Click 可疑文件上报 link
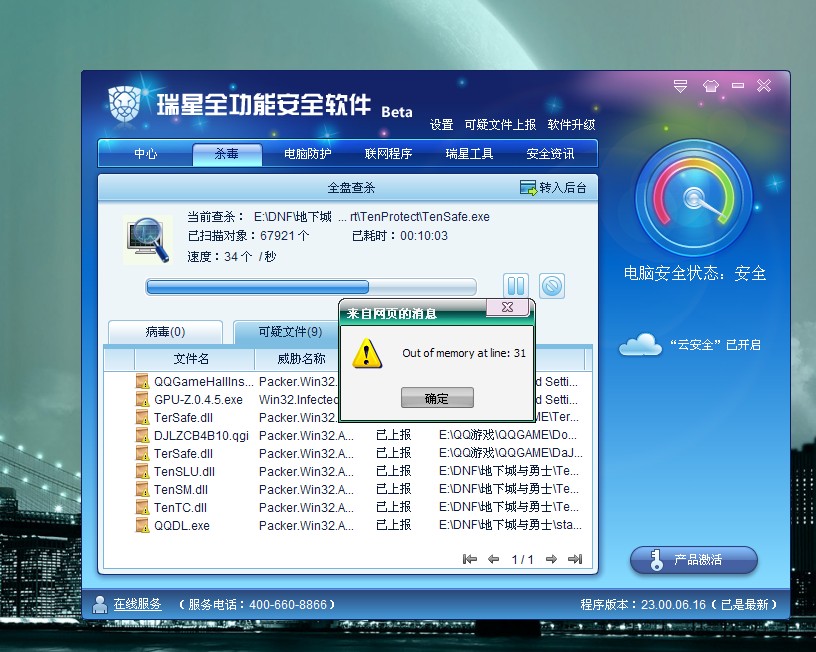The height and width of the screenshot is (652, 816). pyautogui.click(x=500, y=125)
